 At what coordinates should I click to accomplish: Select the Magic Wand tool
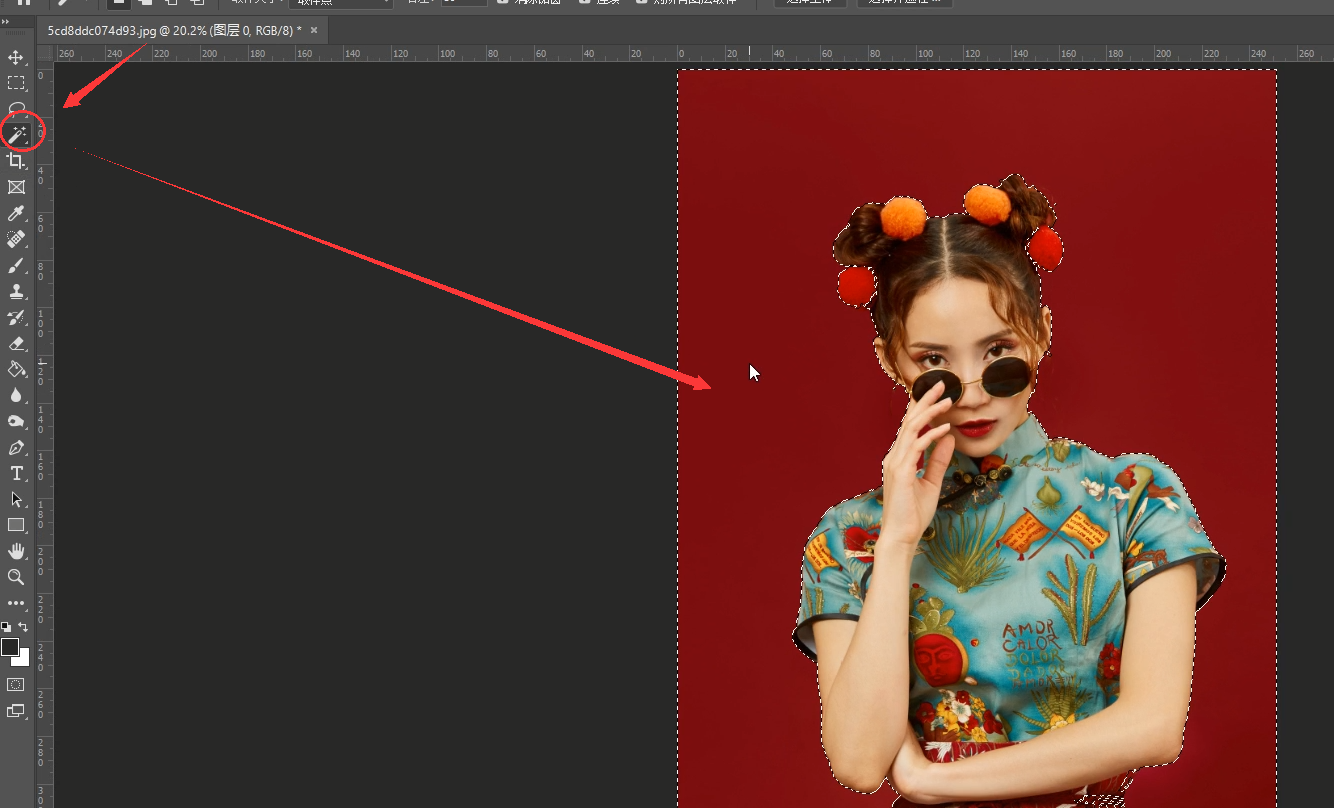pos(16,134)
